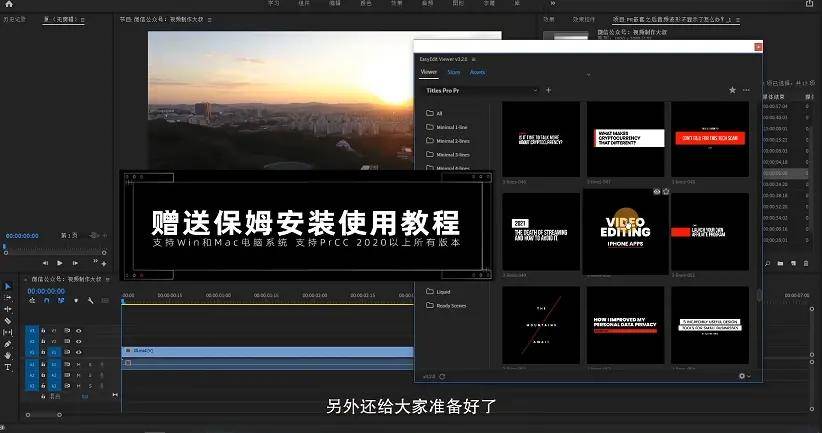Viewport: 822px width, 433px height.
Task: Select the Pen tool
Action: (x=7, y=344)
